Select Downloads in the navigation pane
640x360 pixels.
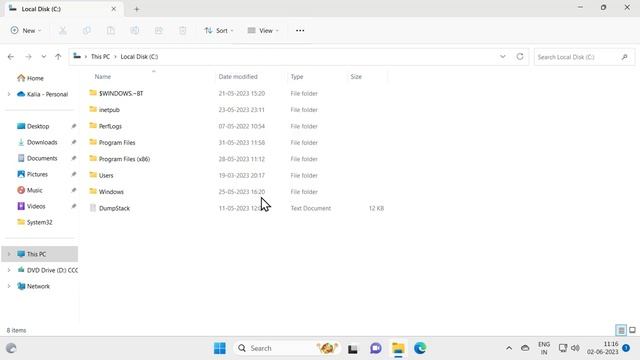tap(38, 142)
